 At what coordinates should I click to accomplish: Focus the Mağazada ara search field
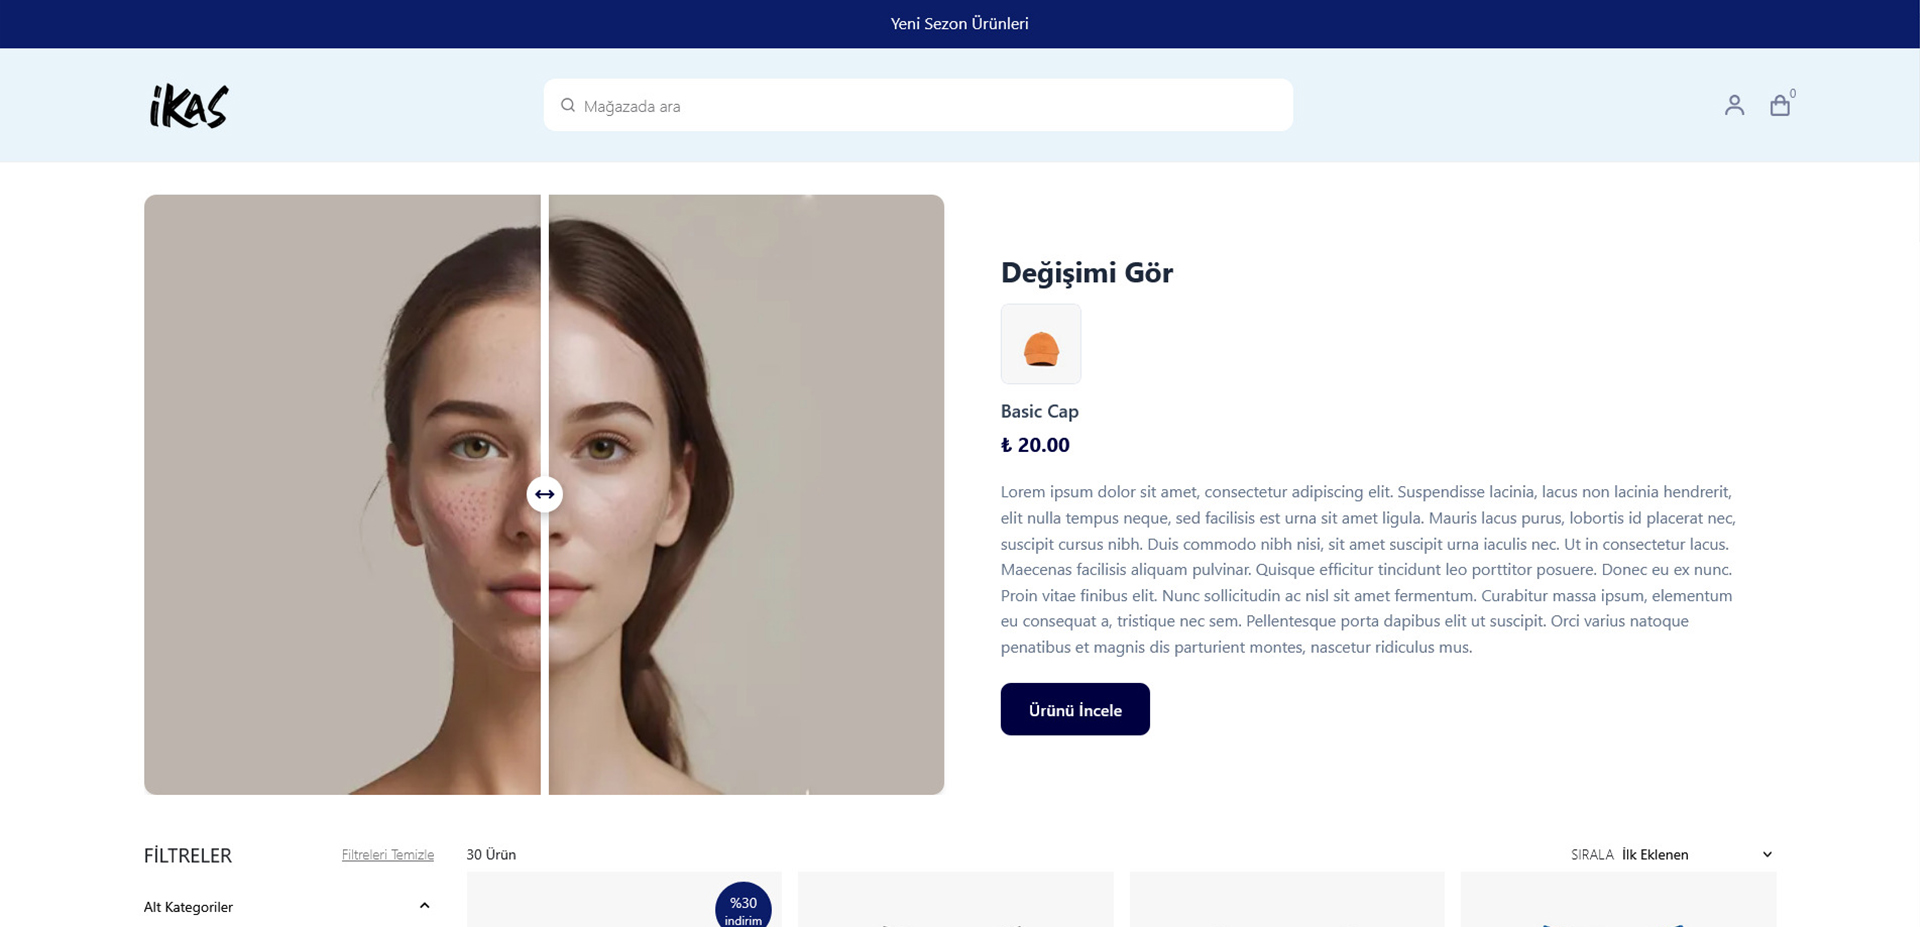coord(918,105)
